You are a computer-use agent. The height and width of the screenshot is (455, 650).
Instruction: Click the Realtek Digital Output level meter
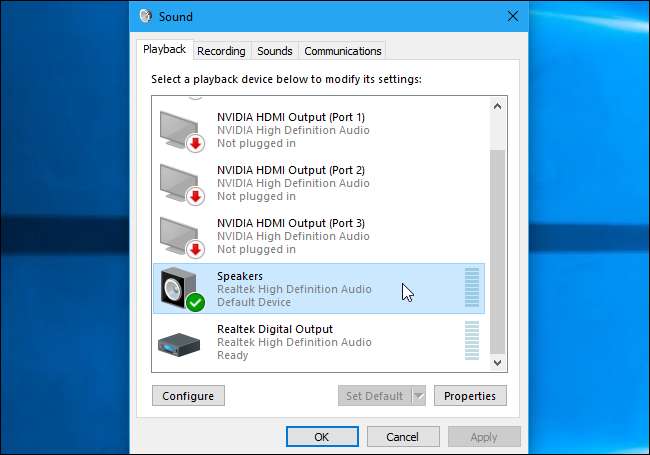coord(472,342)
